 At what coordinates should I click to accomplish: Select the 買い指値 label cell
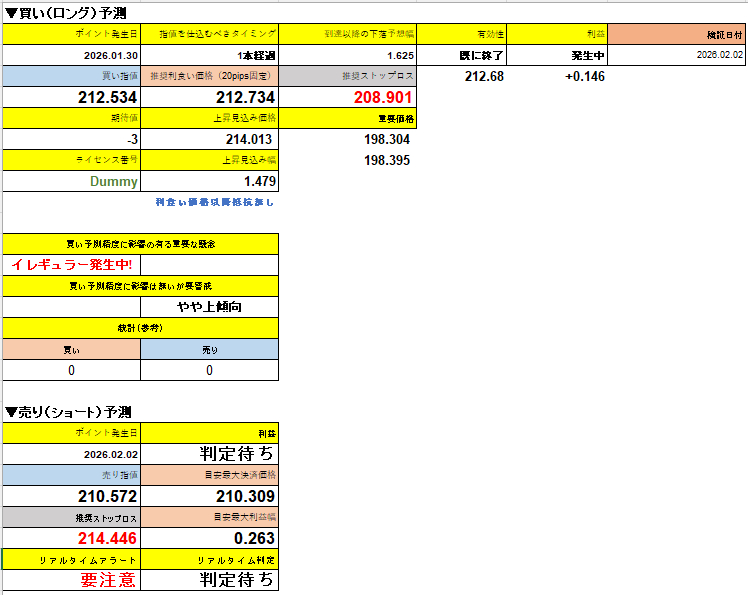[x=72, y=76]
